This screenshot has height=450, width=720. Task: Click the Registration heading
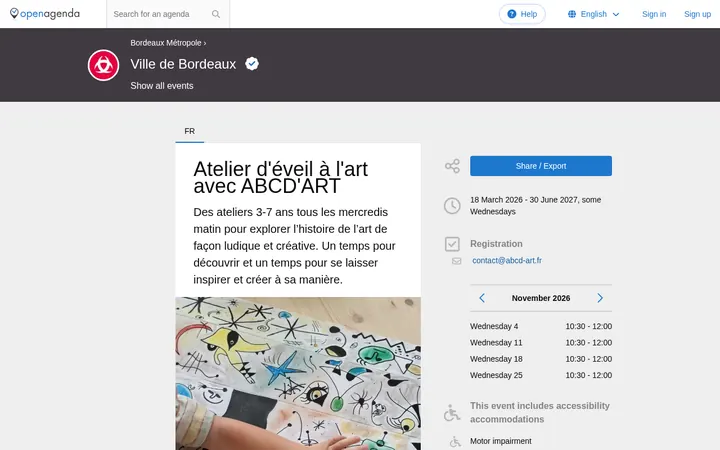pos(496,244)
